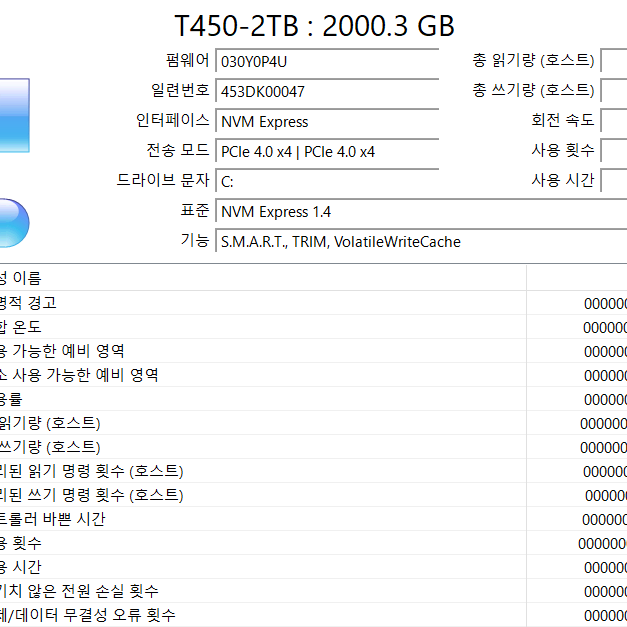Click the standard field NVM Express 1.4
Image resolution: width=627 pixels, height=627 pixels.
coord(420,212)
